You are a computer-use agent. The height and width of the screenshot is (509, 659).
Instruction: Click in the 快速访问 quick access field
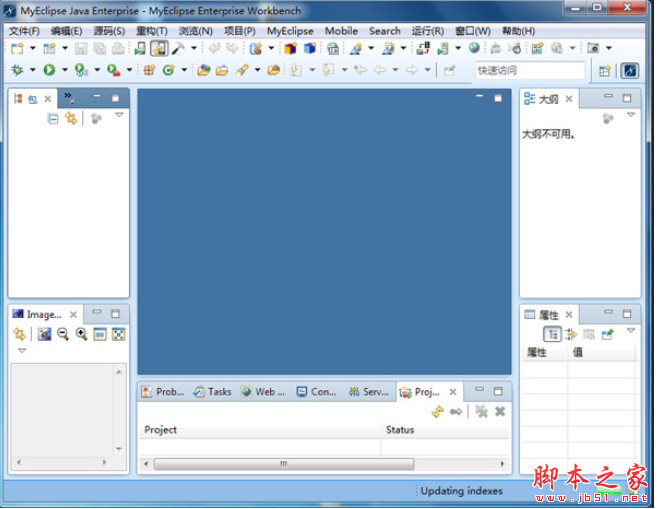(530, 70)
